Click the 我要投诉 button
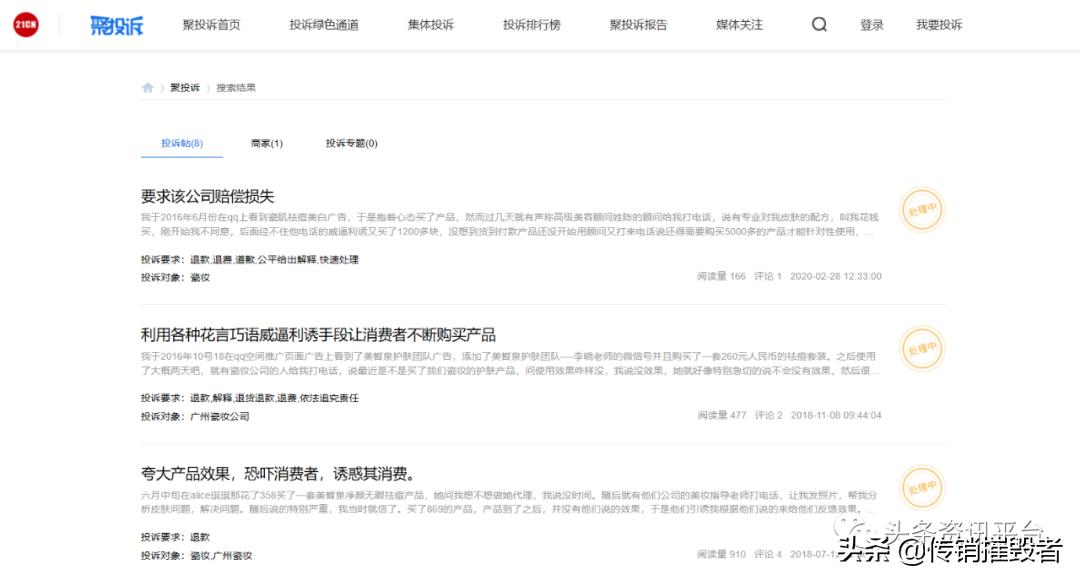The width and height of the screenshot is (1080, 581). (937, 24)
